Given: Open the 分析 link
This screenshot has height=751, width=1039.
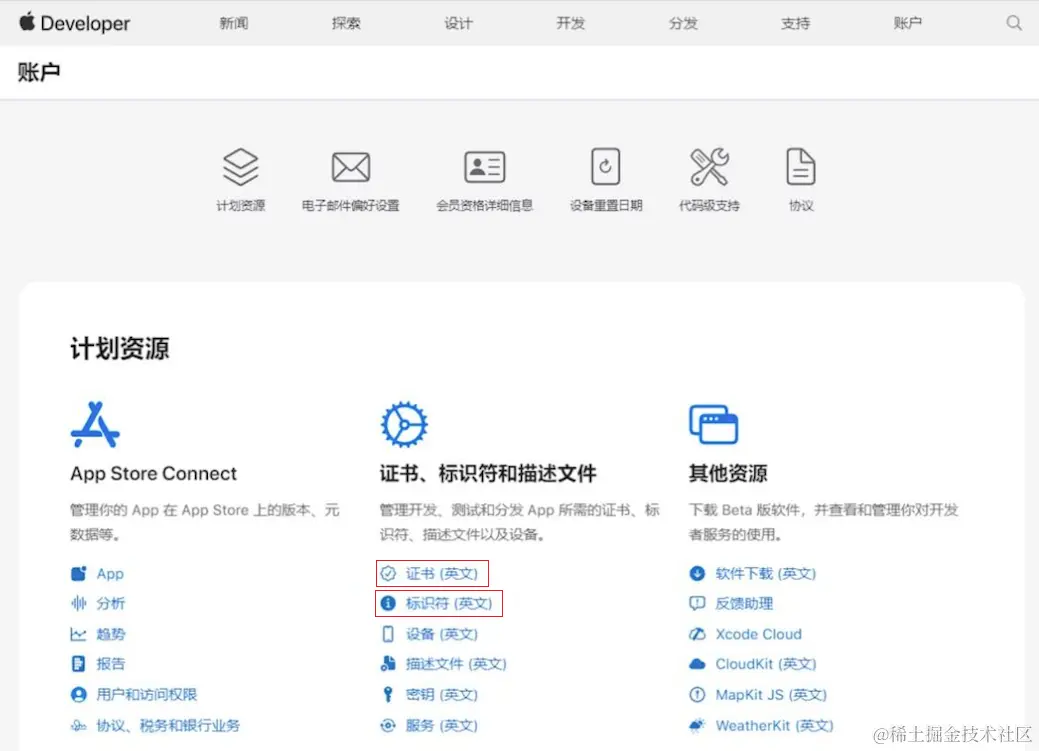Looking at the screenshot, I should click(x=111, y=603).
